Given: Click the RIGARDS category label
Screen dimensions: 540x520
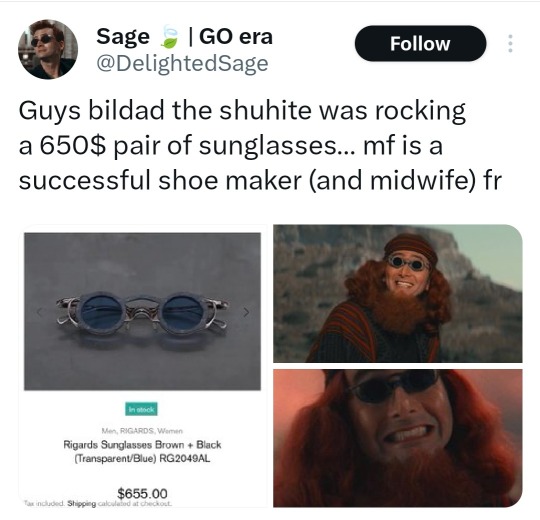Looking at the screenshot, I should (x=137, y=431).
